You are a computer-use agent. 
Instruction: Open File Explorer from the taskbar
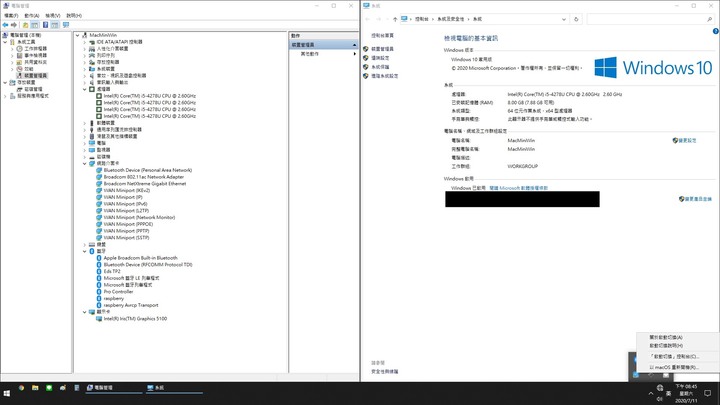[x=35, y=388]
